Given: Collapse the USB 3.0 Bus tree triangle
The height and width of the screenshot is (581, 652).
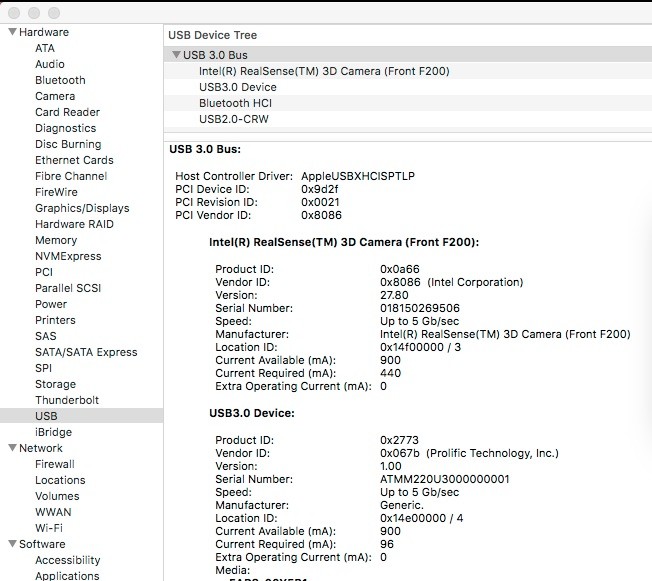Looking at the screenshot, I should point(176,54).
